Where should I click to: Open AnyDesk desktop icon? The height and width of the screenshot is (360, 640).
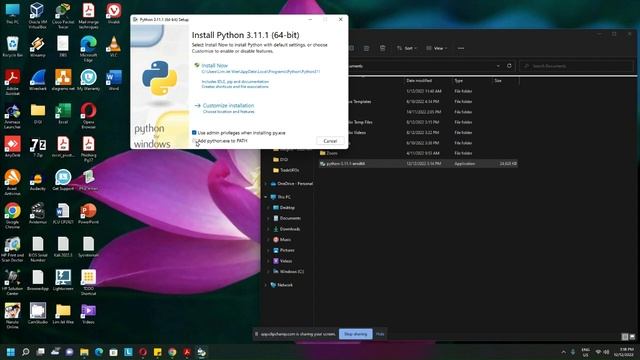click(12, 147)
